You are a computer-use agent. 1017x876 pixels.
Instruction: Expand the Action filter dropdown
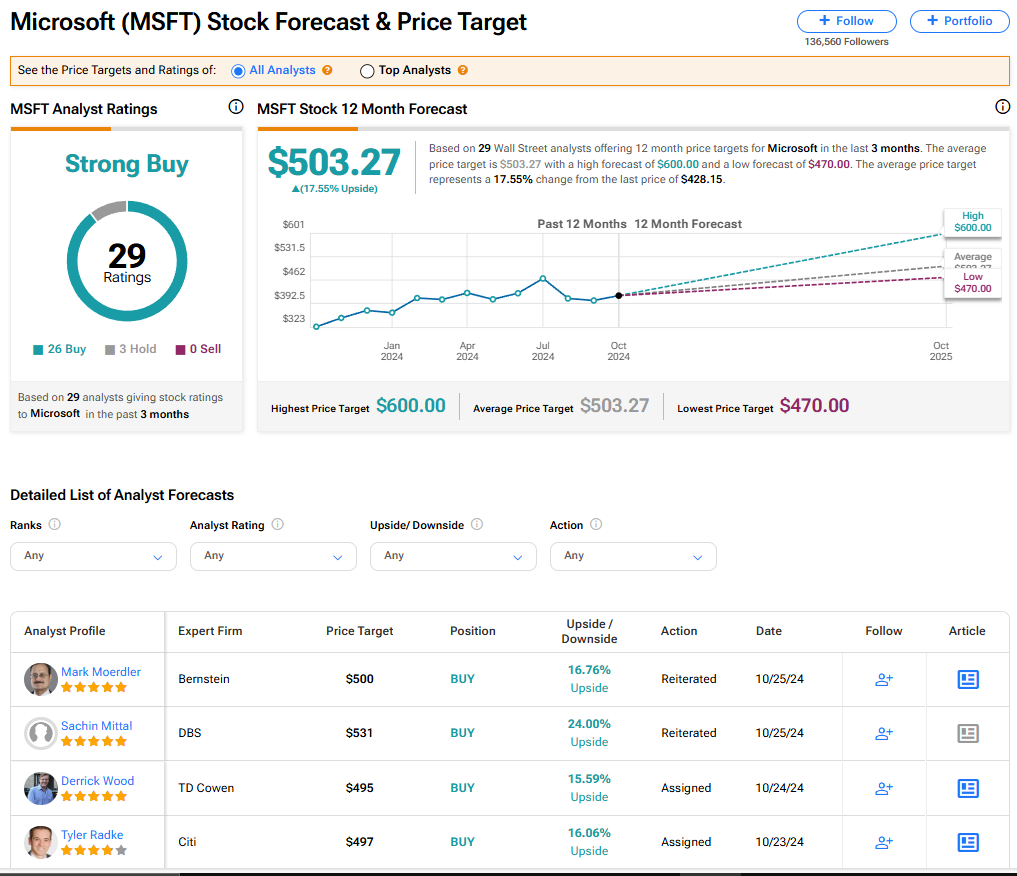click(x=633, y=556)
